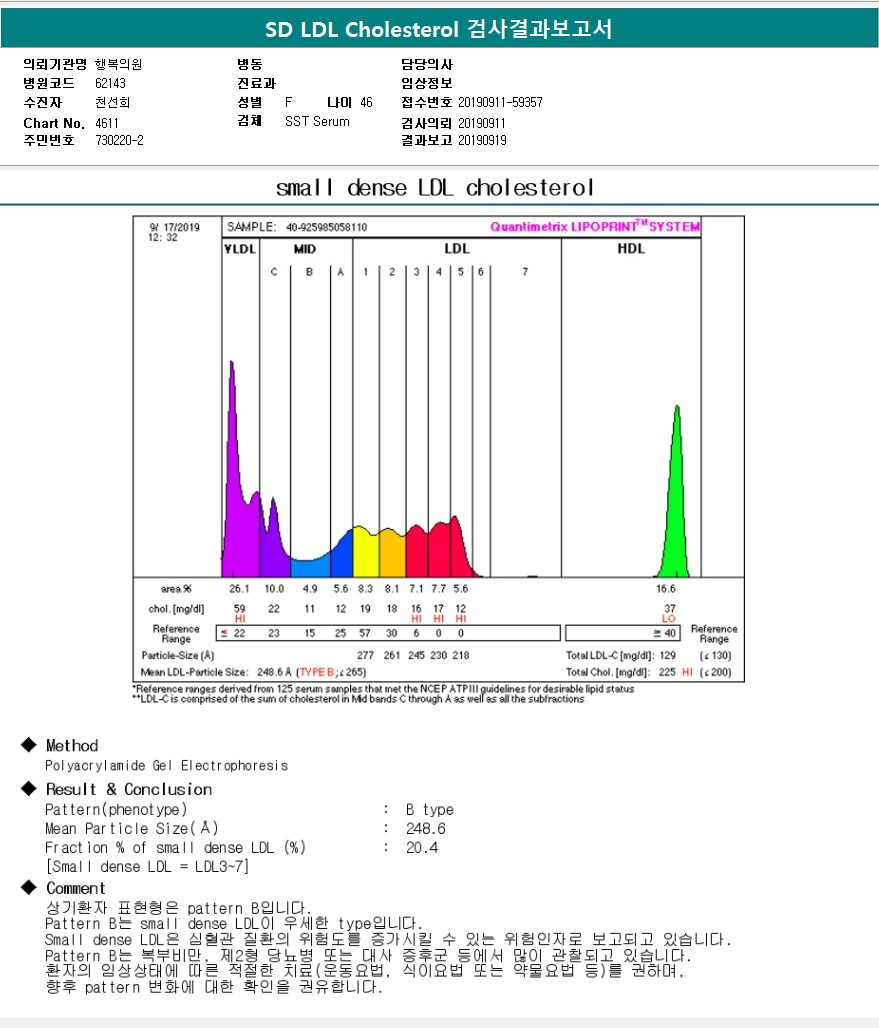Screen dimensions: 879x1028
Task: Click the Chart No. value 4611
Action: tap(106, 123)
